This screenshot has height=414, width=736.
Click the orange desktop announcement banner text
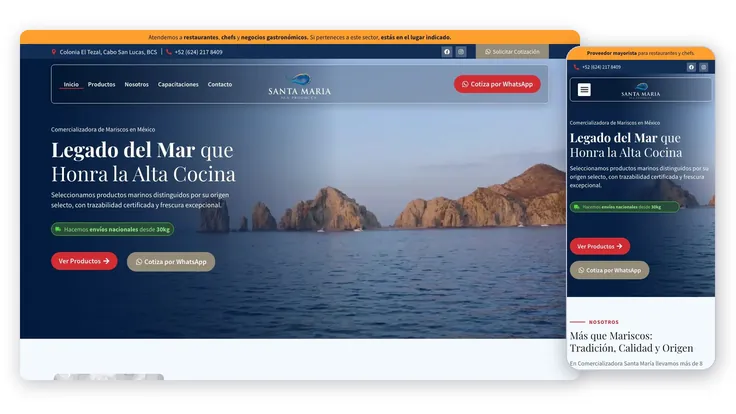299,37
